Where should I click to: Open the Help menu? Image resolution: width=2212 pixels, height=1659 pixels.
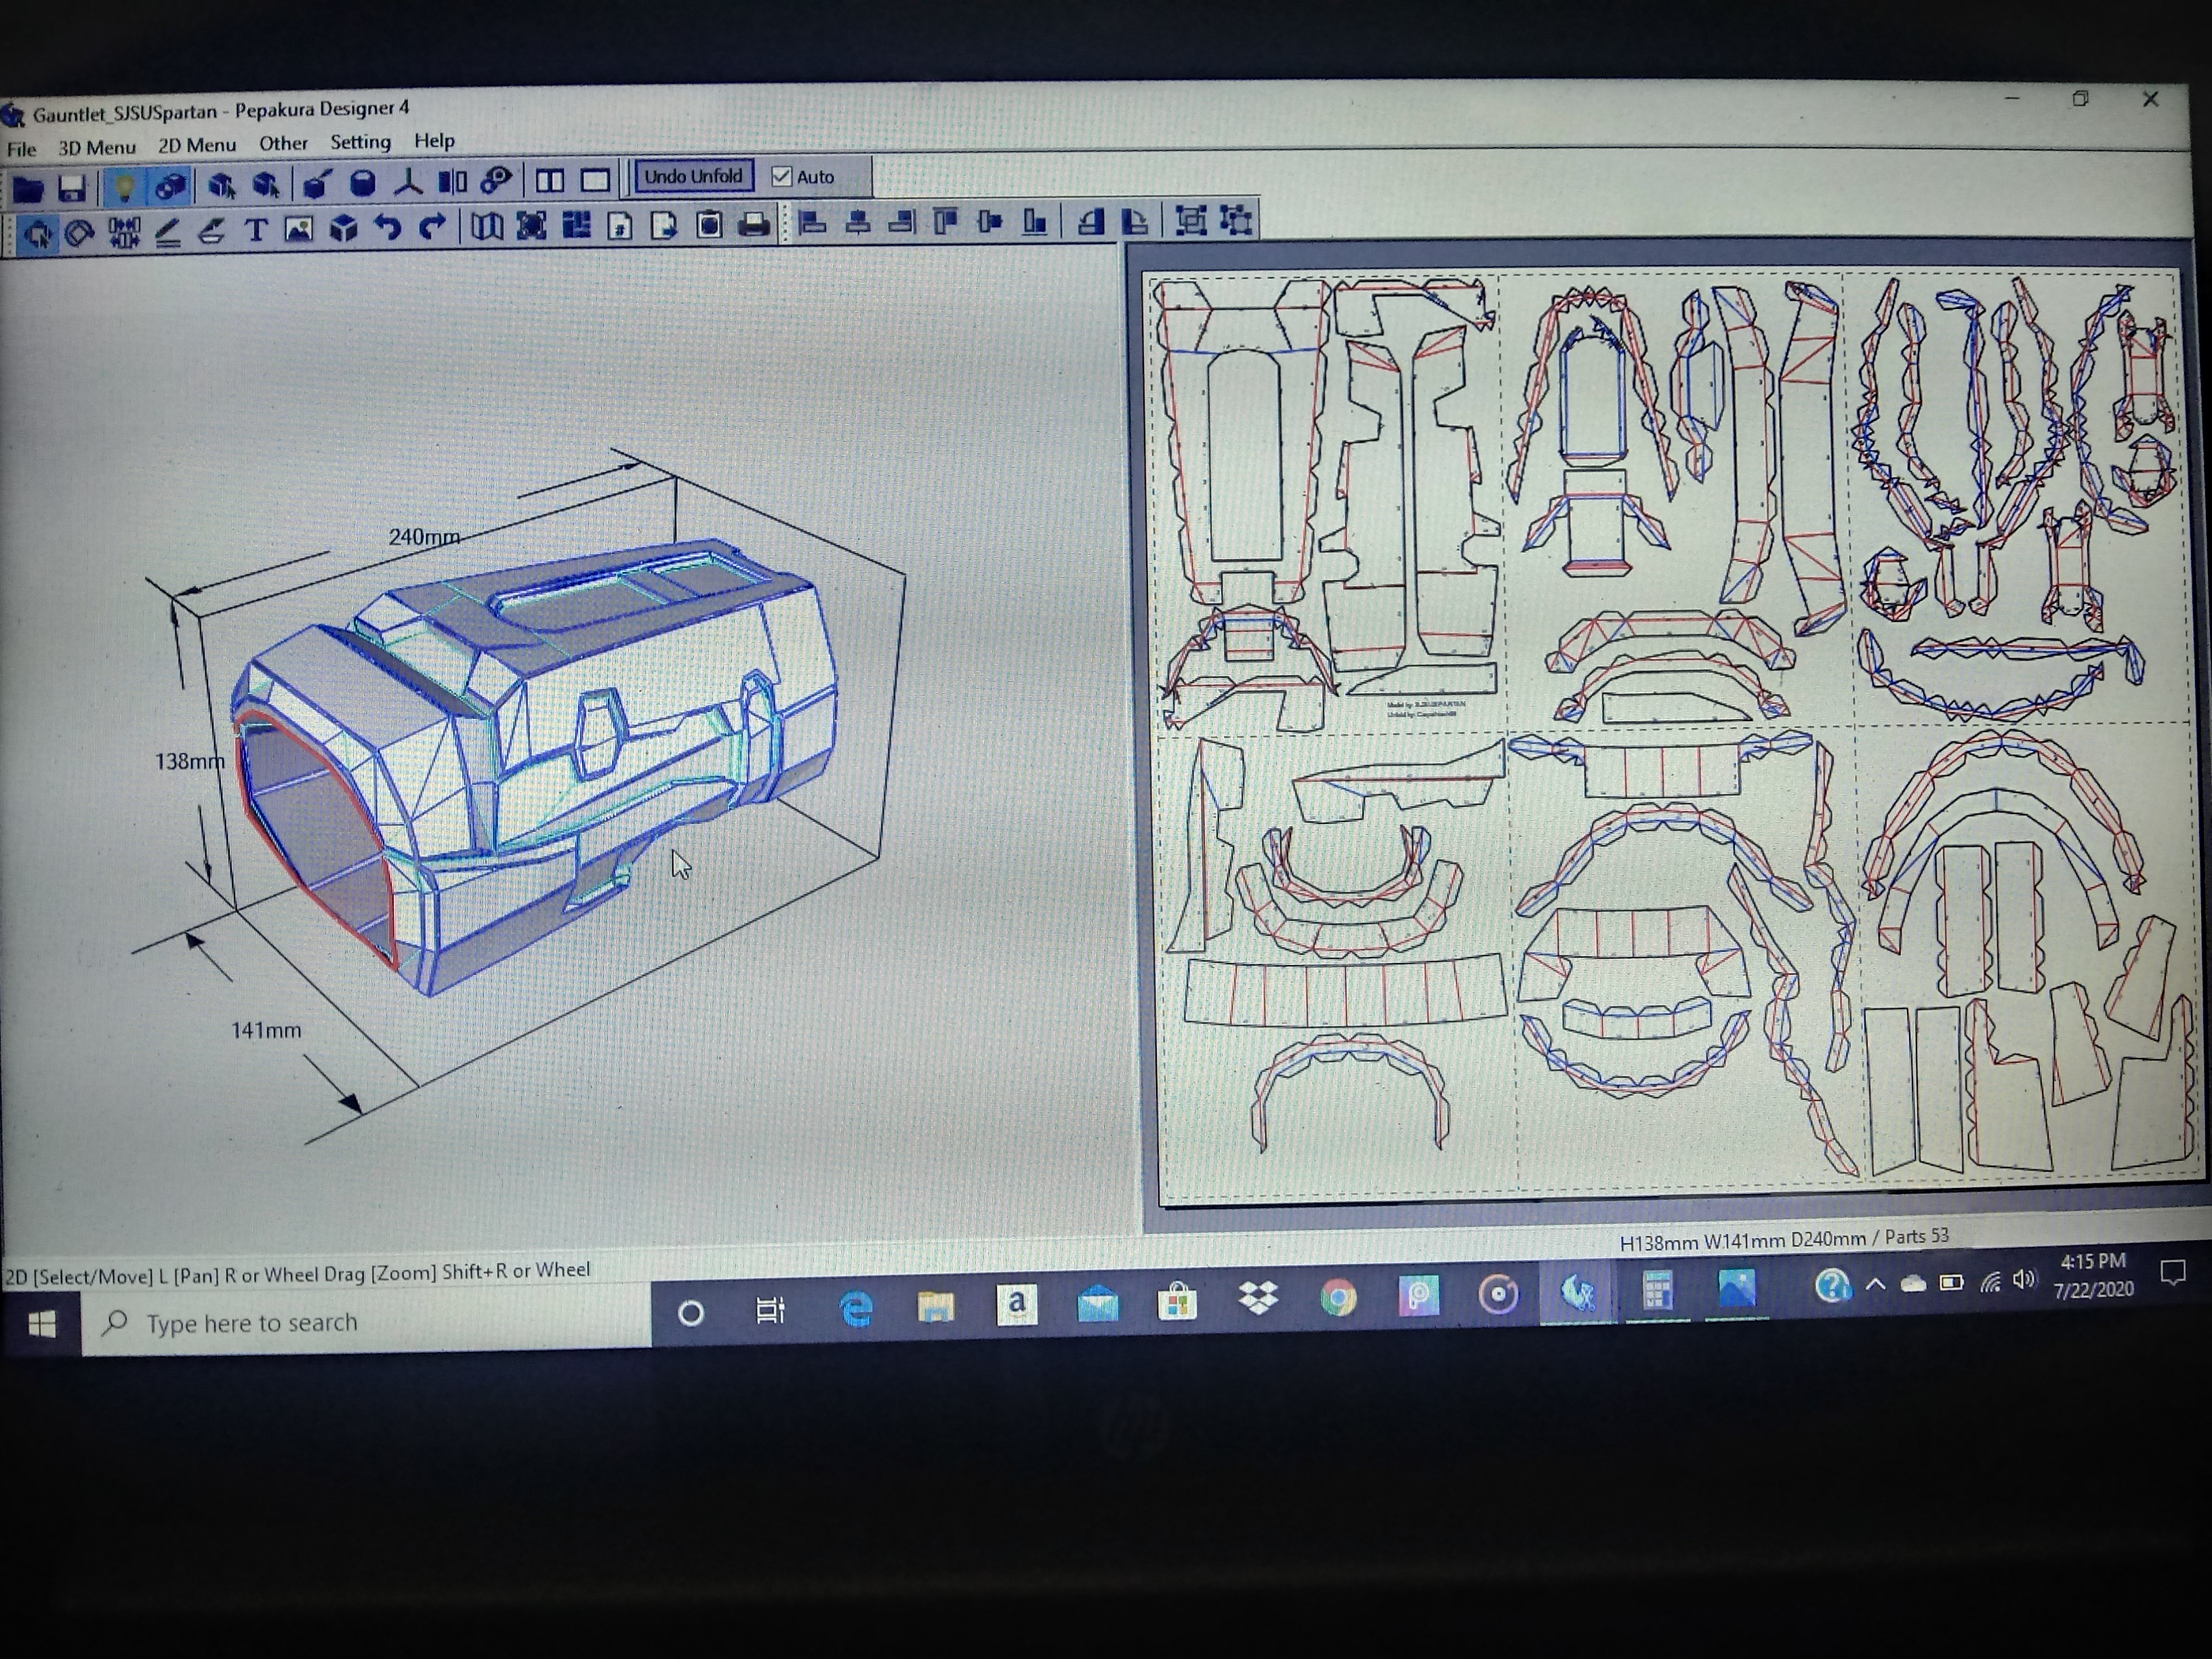tap(434, 140)
